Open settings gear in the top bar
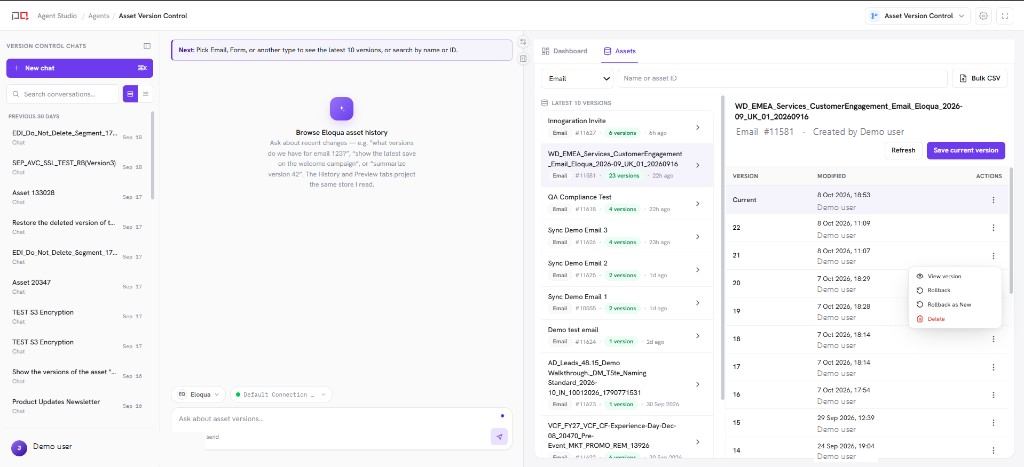The height and width of the screenshot is (467, 1024). coord(984,16)
